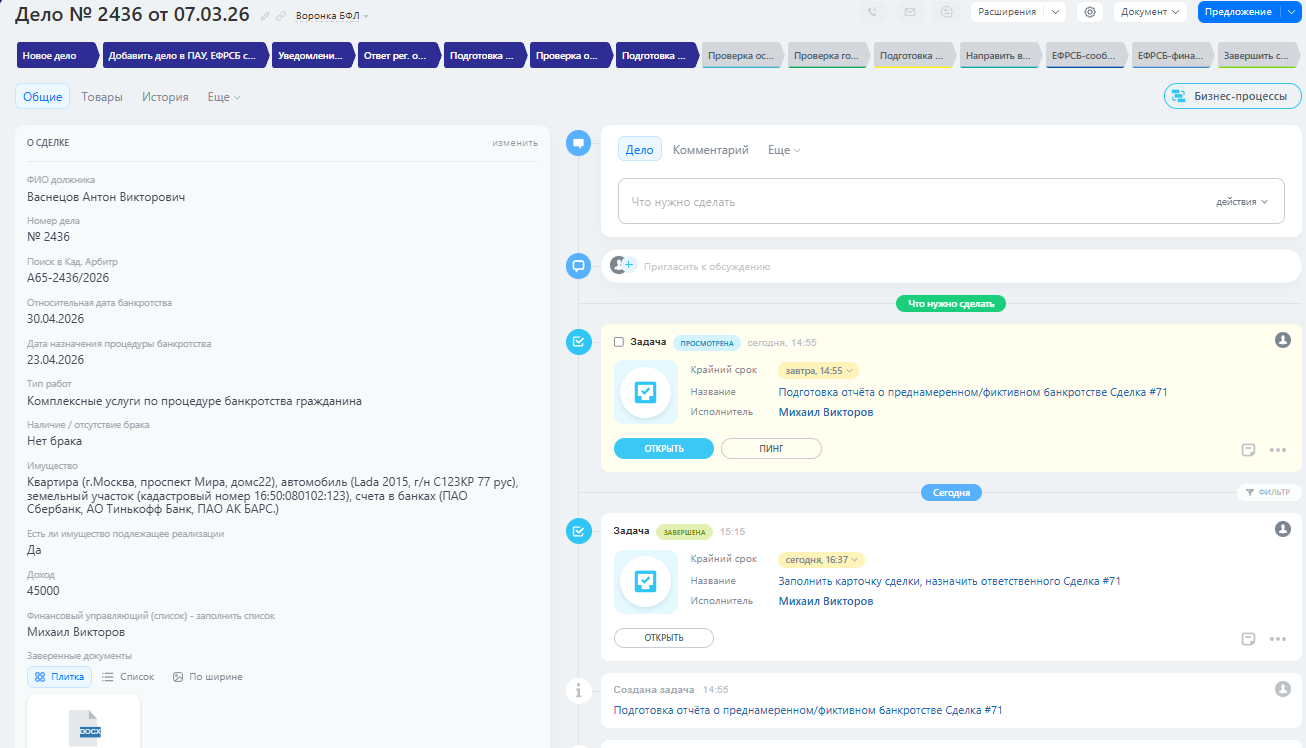Click the pencil icon beside the deal title
The width and height of the screenshot is (1306, 748).
pos(265,16)
